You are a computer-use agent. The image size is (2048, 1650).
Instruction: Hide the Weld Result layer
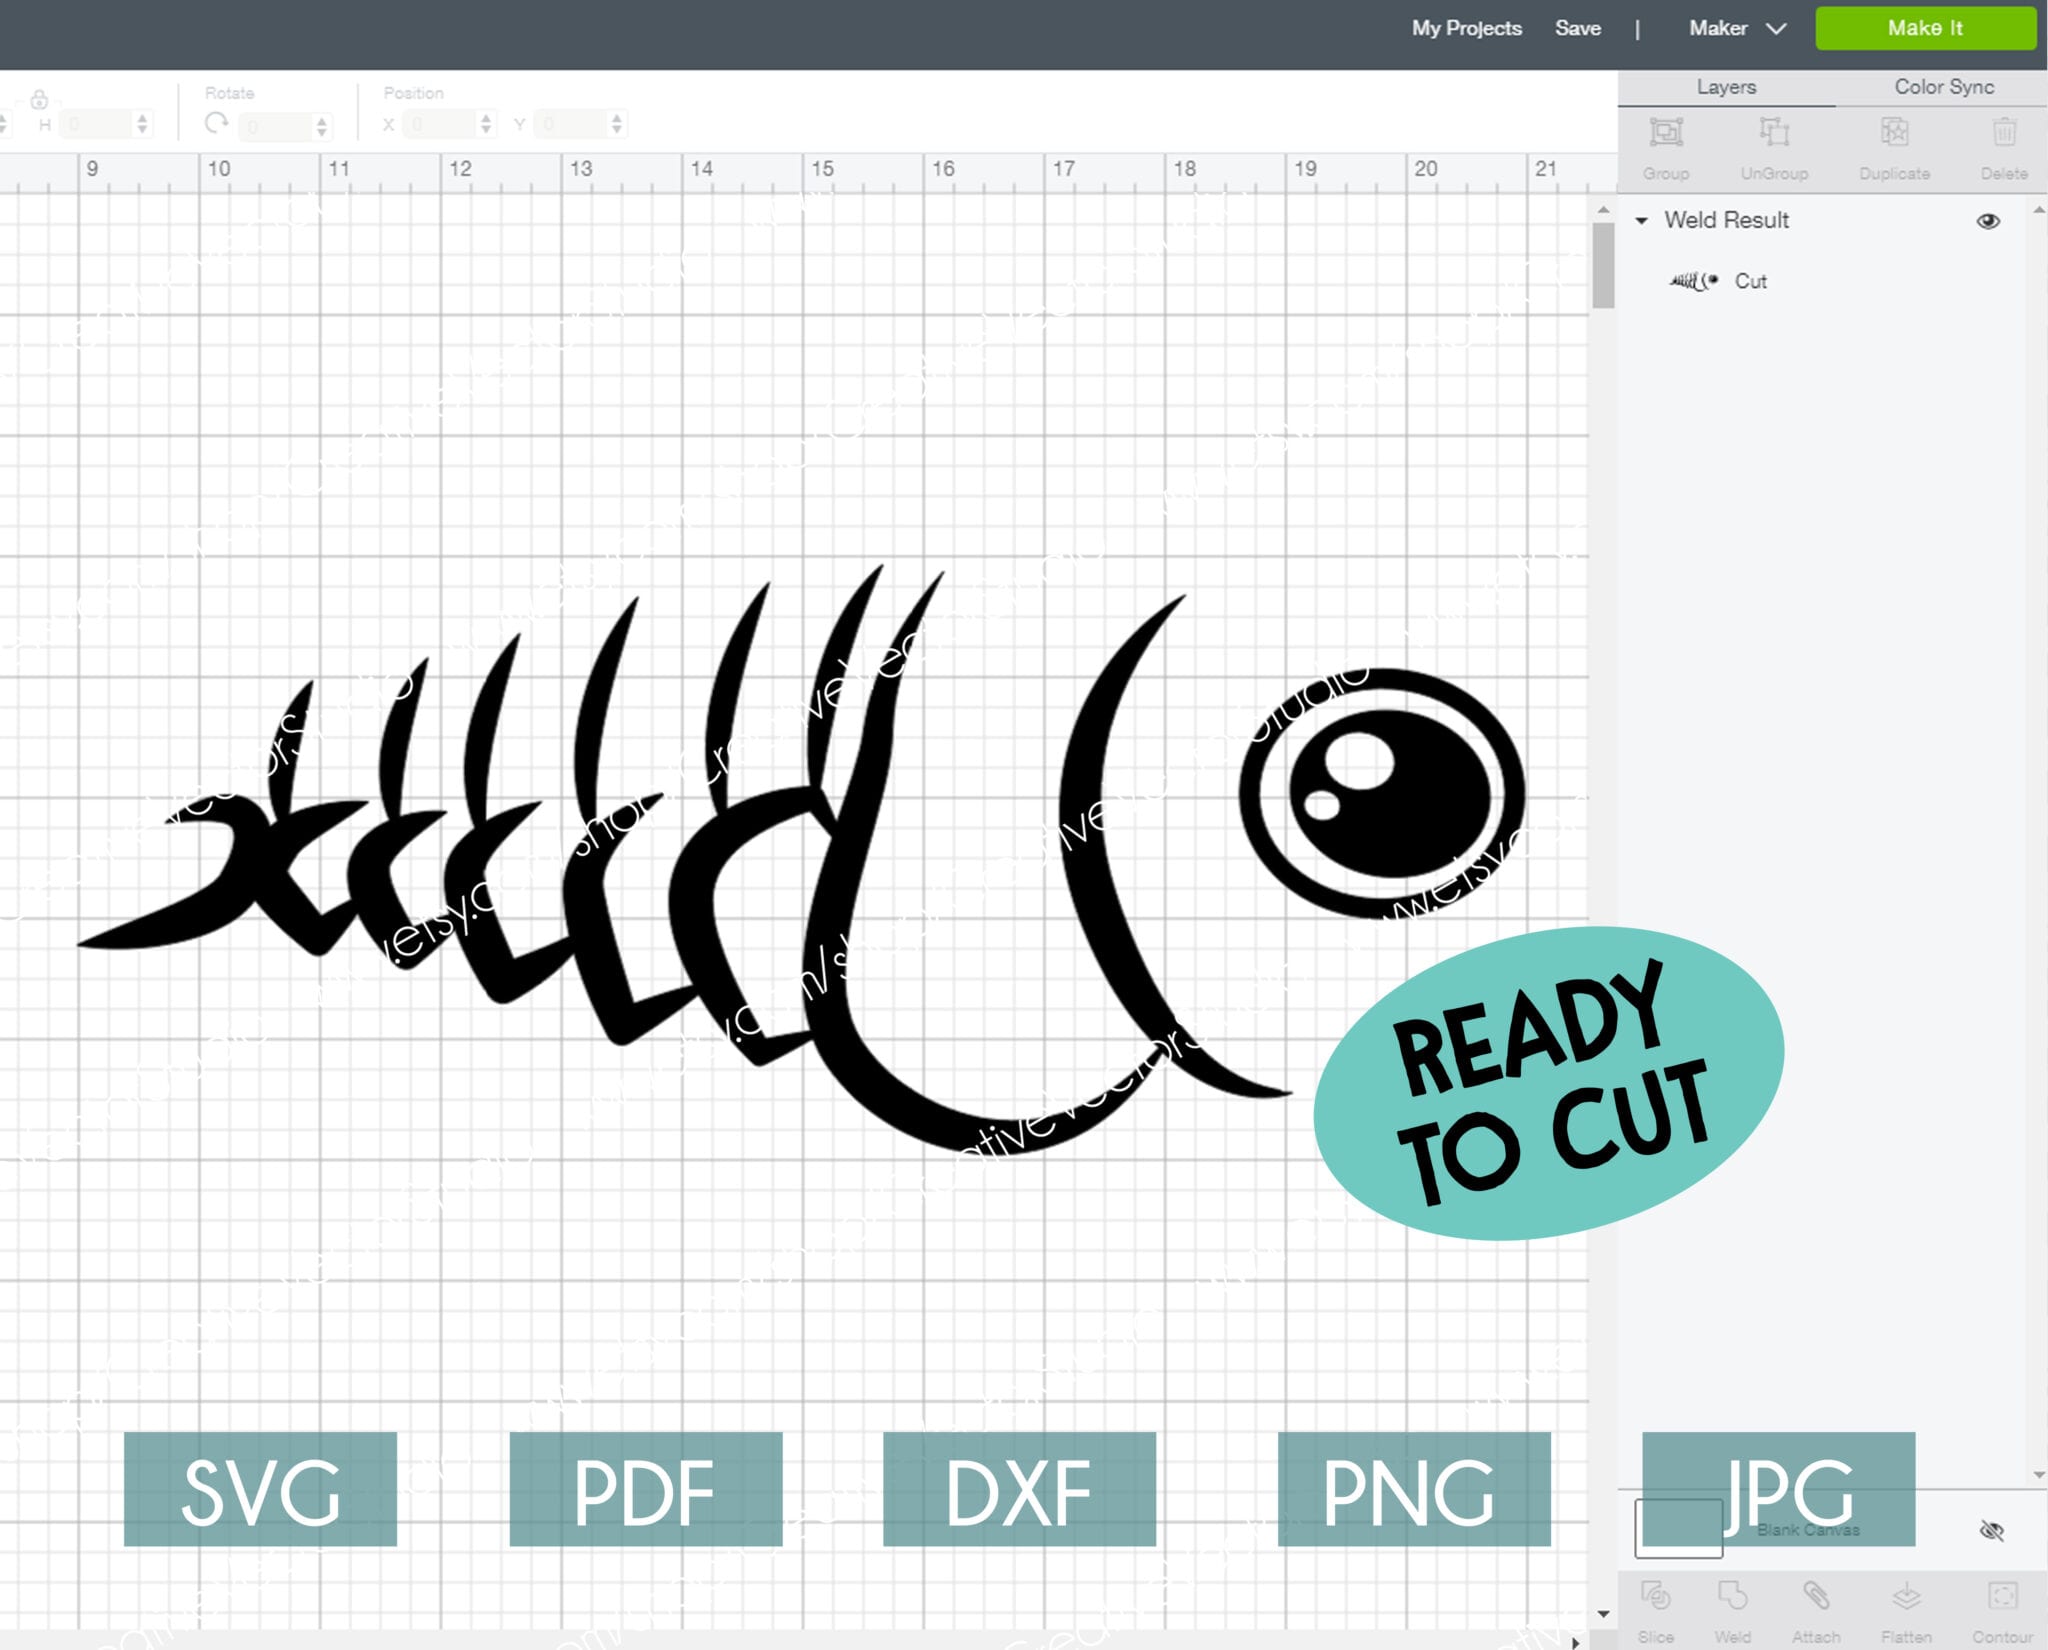tap(1988, 221)
